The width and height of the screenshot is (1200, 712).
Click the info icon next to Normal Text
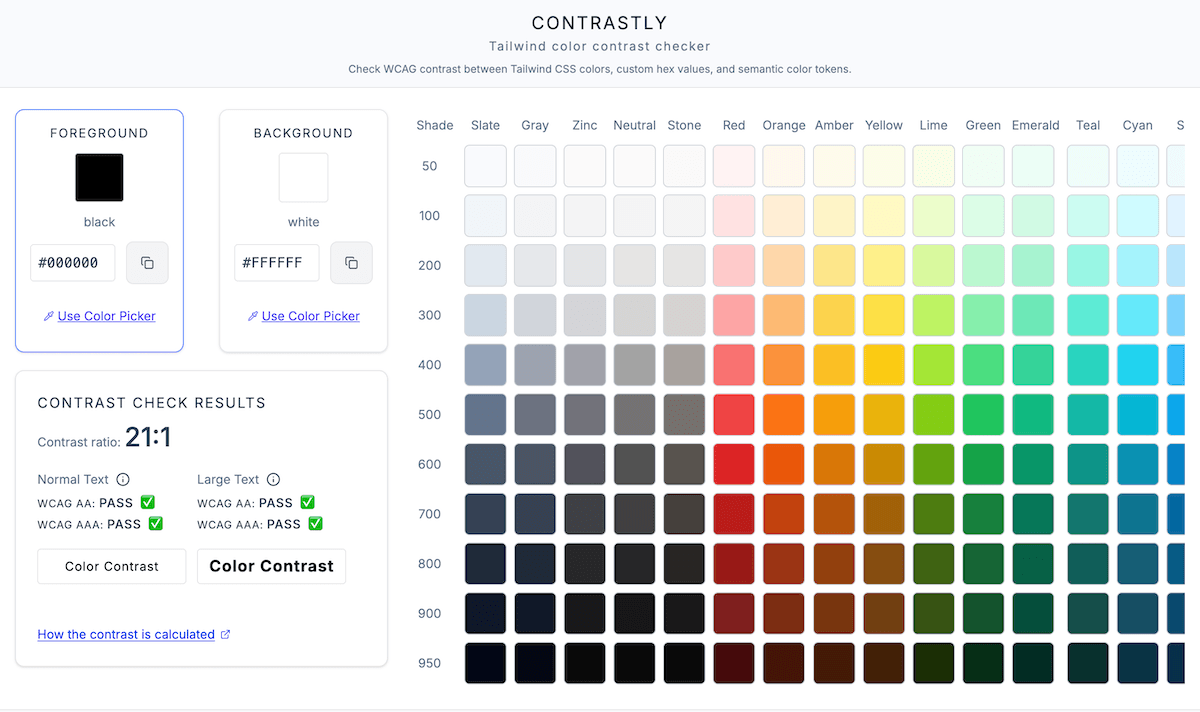[123, 480]
